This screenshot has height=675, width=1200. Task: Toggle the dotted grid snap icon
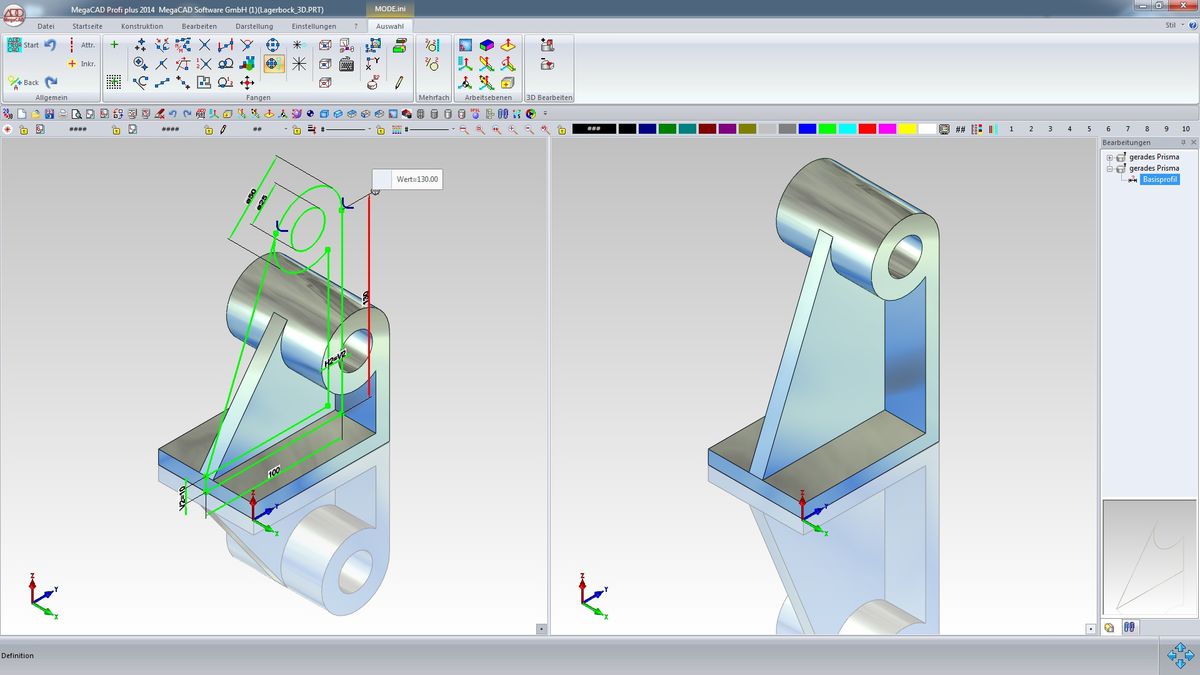[x=114, y=82]
